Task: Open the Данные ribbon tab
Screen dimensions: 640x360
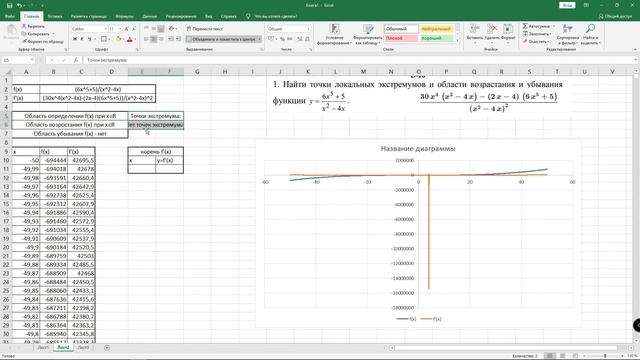Action: [x=149, y=16]
